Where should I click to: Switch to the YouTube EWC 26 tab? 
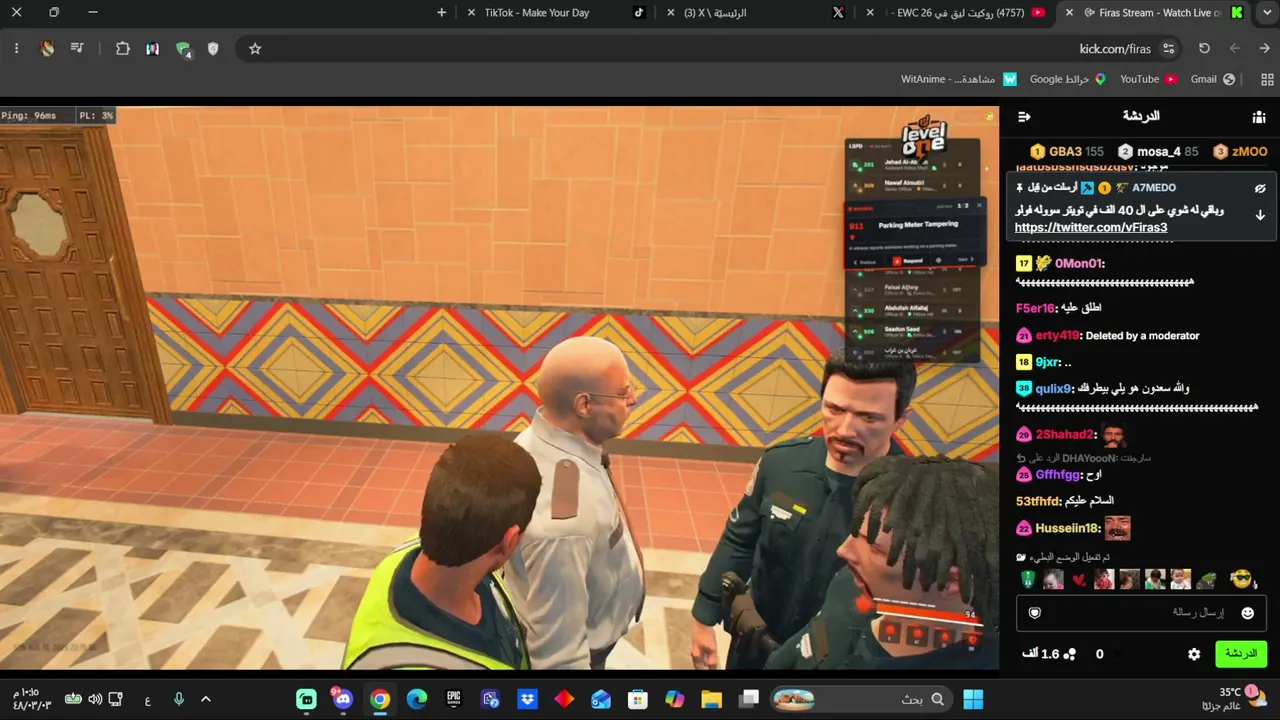coord(955,13)
